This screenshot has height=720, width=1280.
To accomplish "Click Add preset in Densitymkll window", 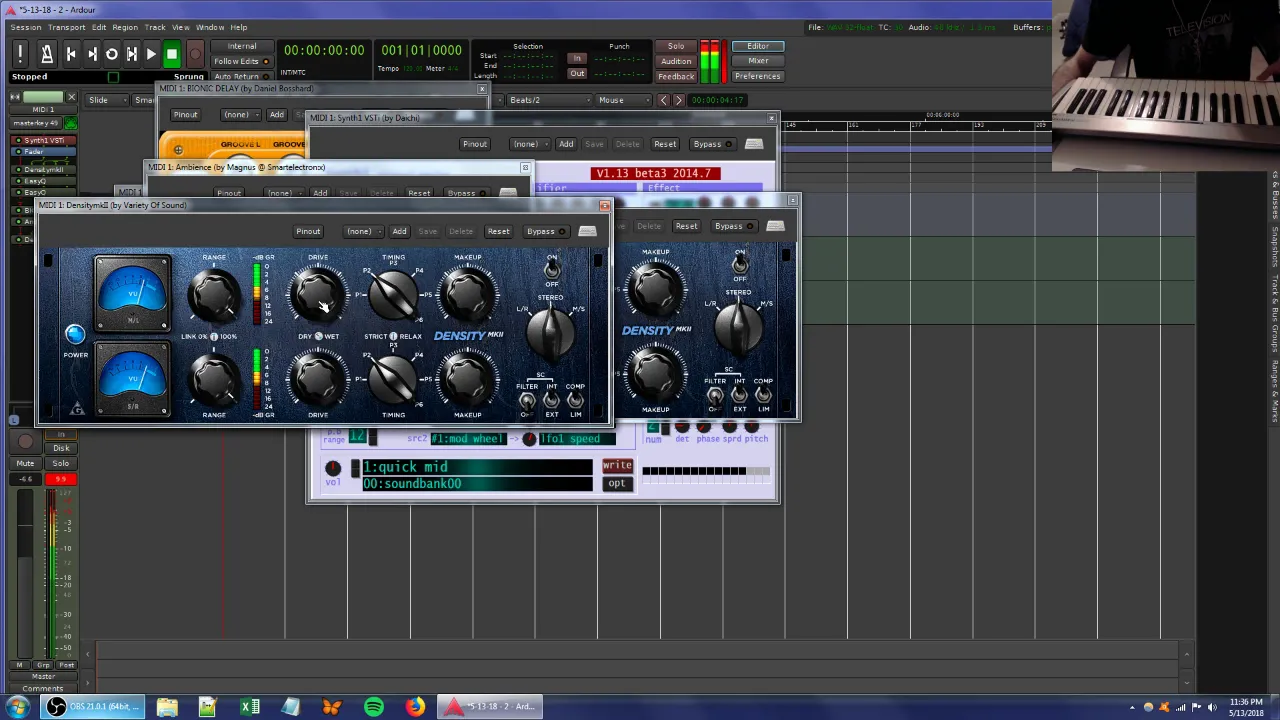I will 399,231.
